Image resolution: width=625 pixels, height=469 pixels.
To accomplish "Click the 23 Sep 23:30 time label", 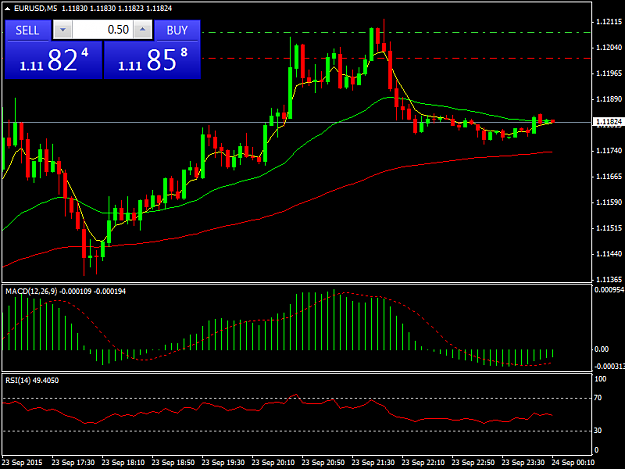I will (x=523, y=463).
